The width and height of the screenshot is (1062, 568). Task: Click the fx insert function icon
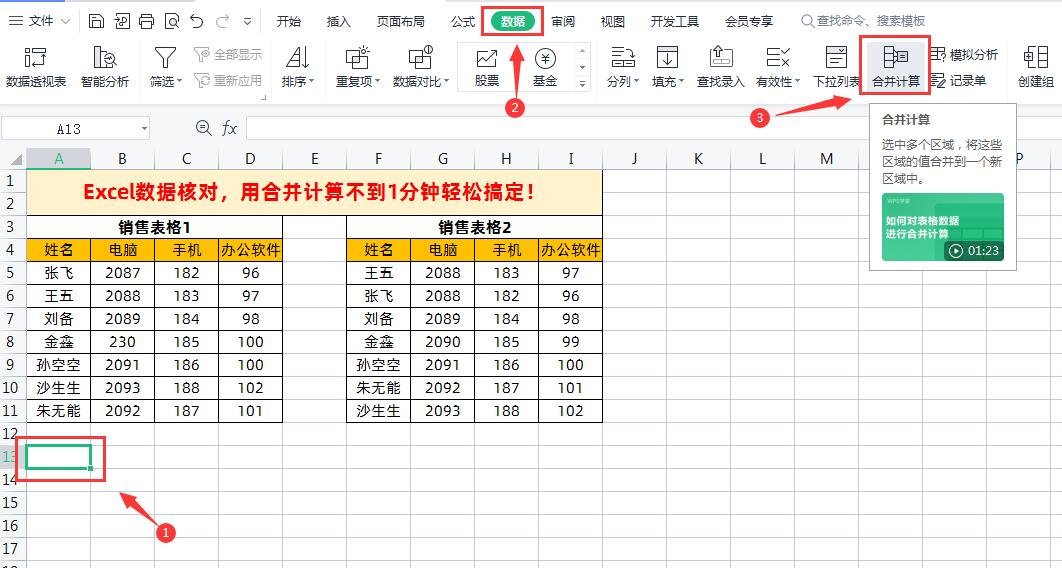click(230, 127)
